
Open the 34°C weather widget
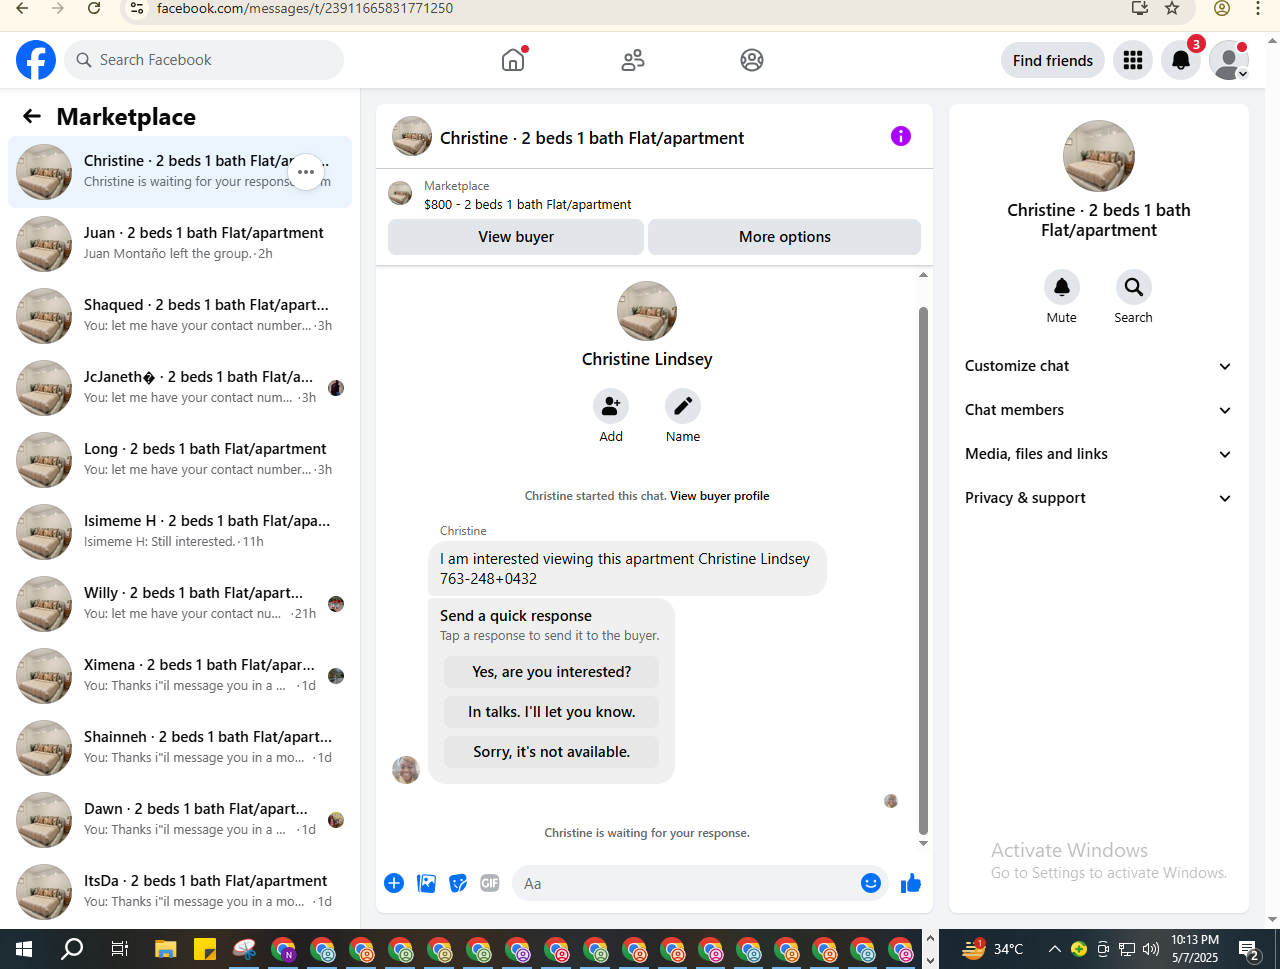click(993, 949)
